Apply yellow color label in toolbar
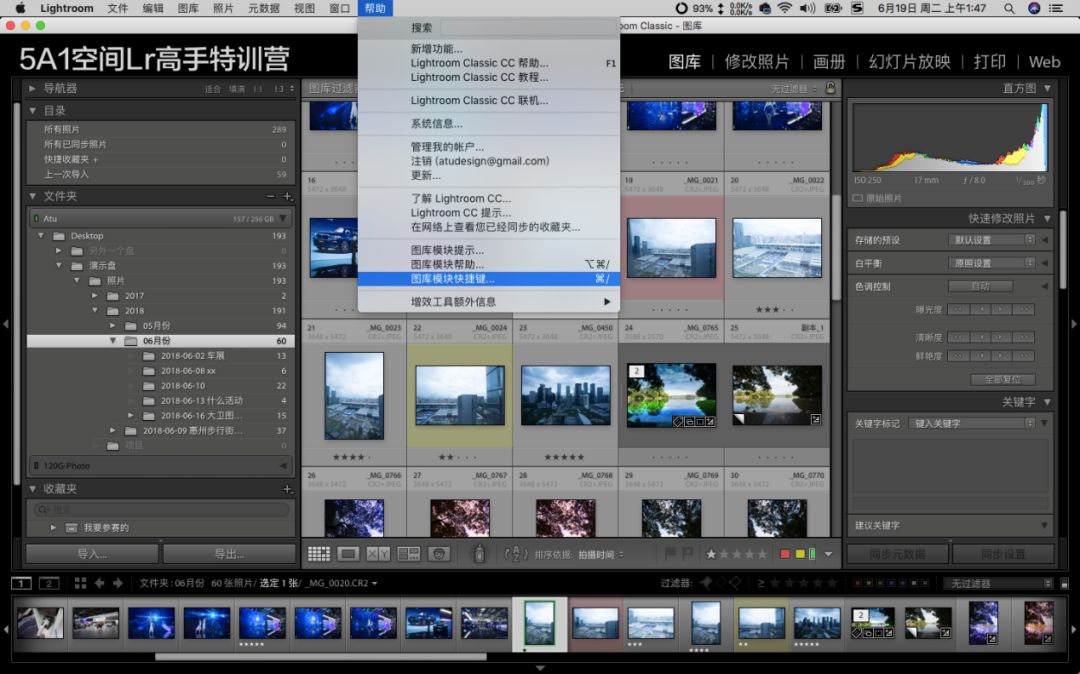 click(x=800, y=554)
